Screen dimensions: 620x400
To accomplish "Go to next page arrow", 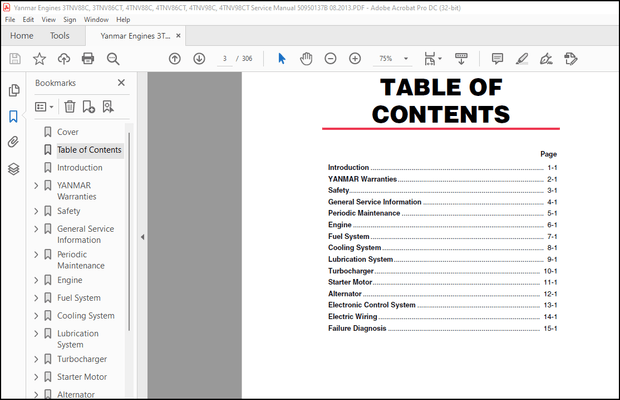I will (199, 59).
